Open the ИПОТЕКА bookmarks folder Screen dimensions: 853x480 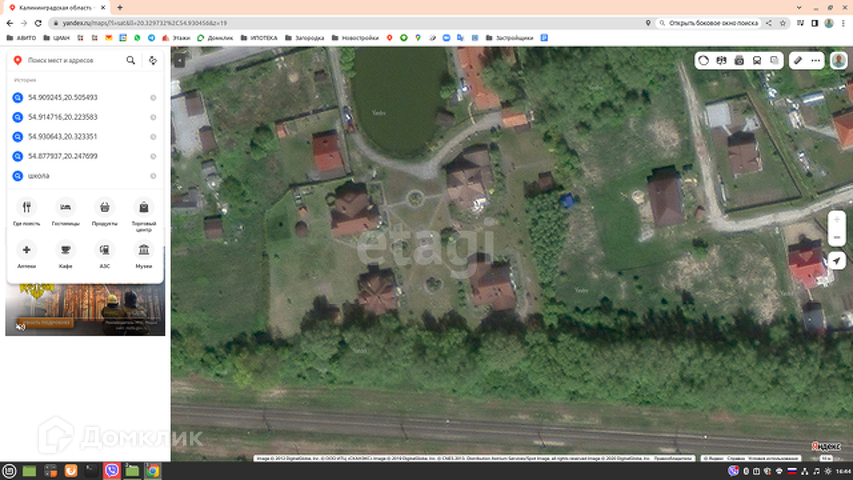[259, 38]
